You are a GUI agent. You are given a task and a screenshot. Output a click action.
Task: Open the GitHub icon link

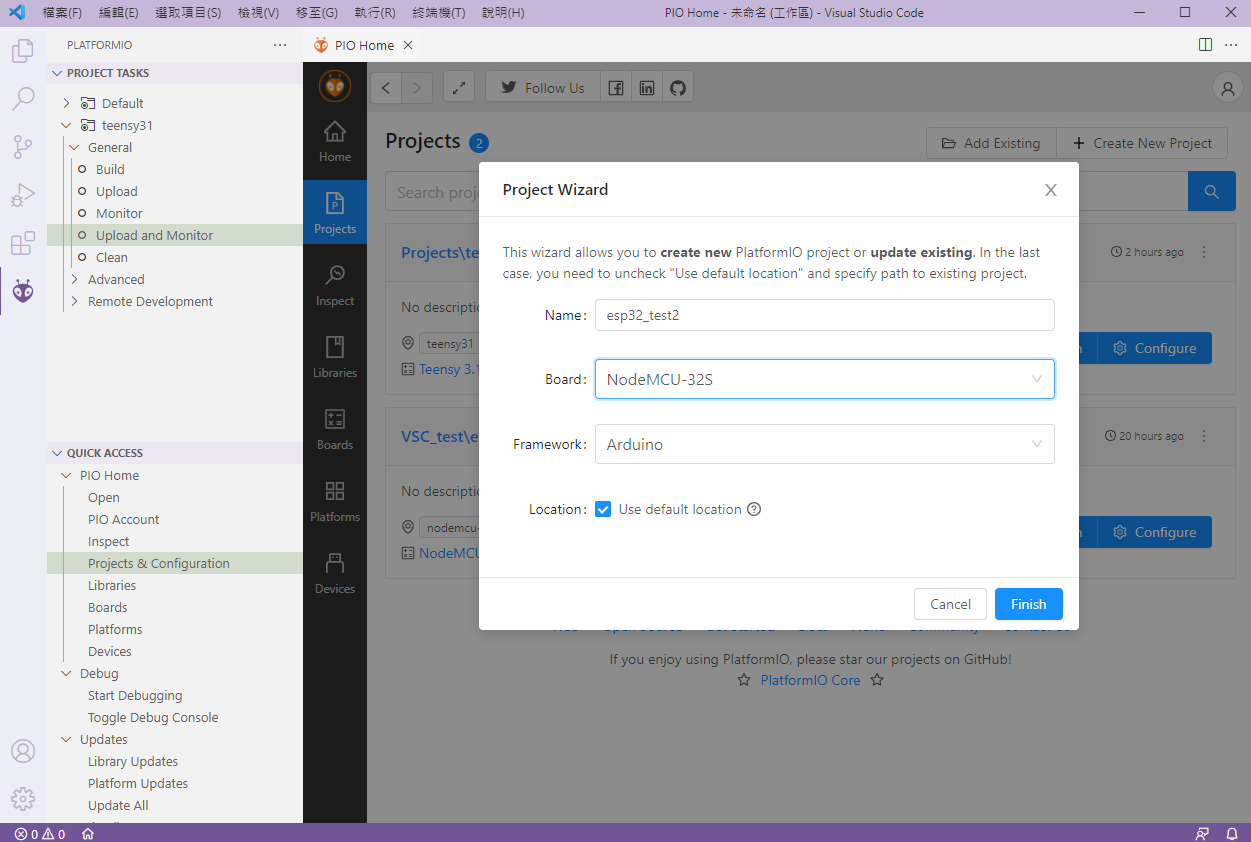click(x=678, y=88)
